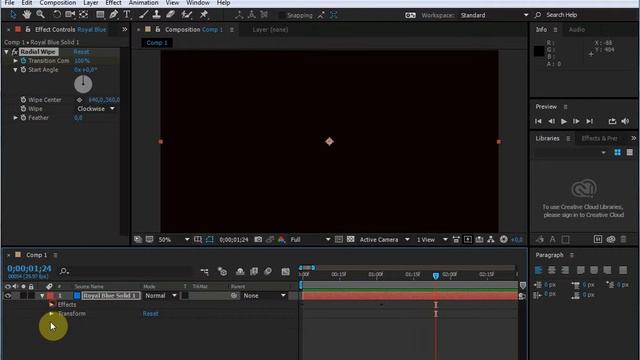Switch to the Effects & Presets tab
Viewport: 640px width, 360px height.
click(x=600, y=138)
